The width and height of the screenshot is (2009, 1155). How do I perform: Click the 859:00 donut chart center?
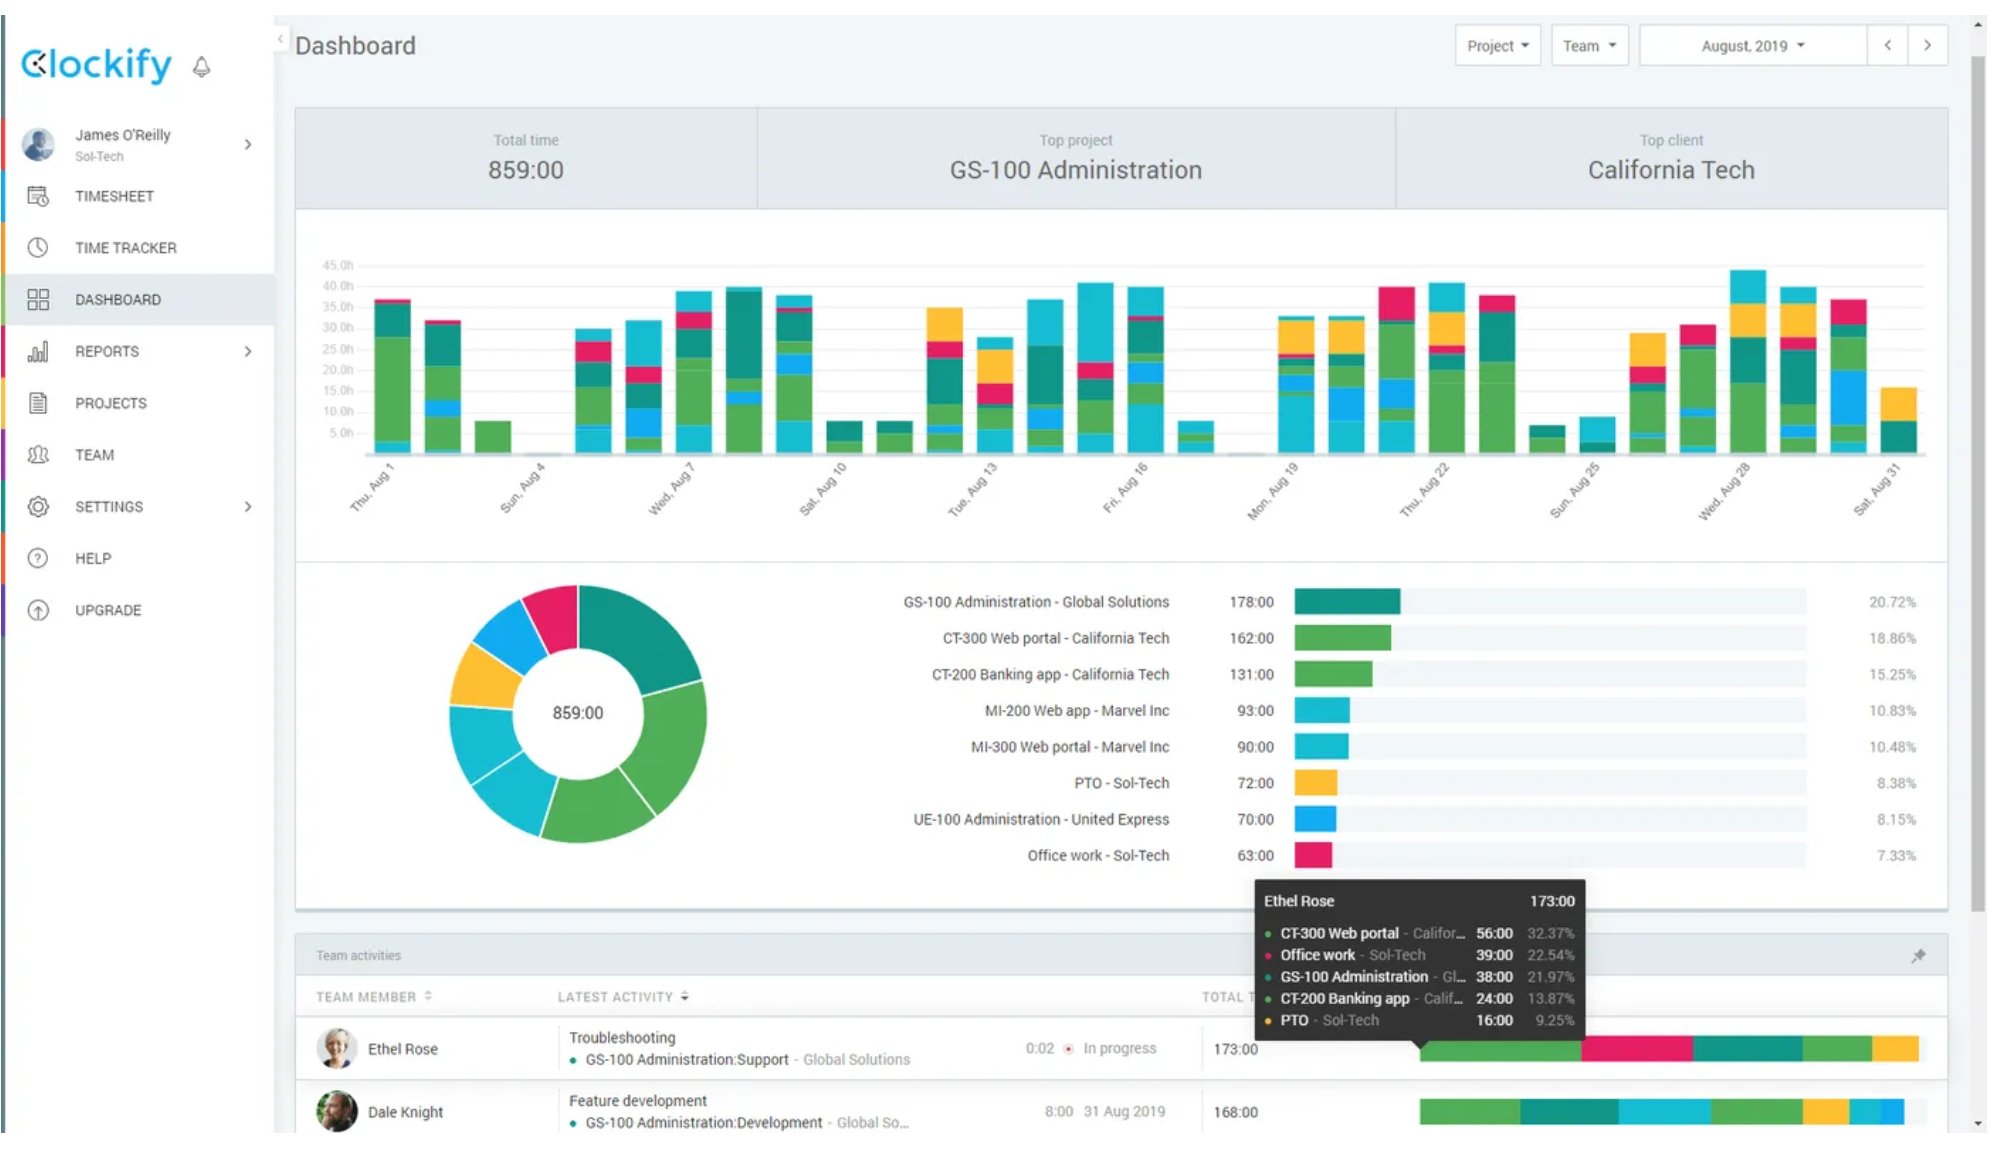click(578, 713)
